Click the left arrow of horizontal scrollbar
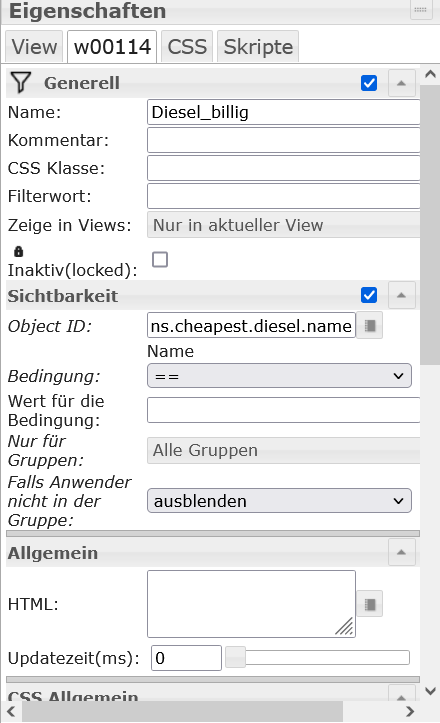The height and width of the screenshot is (723, 440). (x=11, y=711)
